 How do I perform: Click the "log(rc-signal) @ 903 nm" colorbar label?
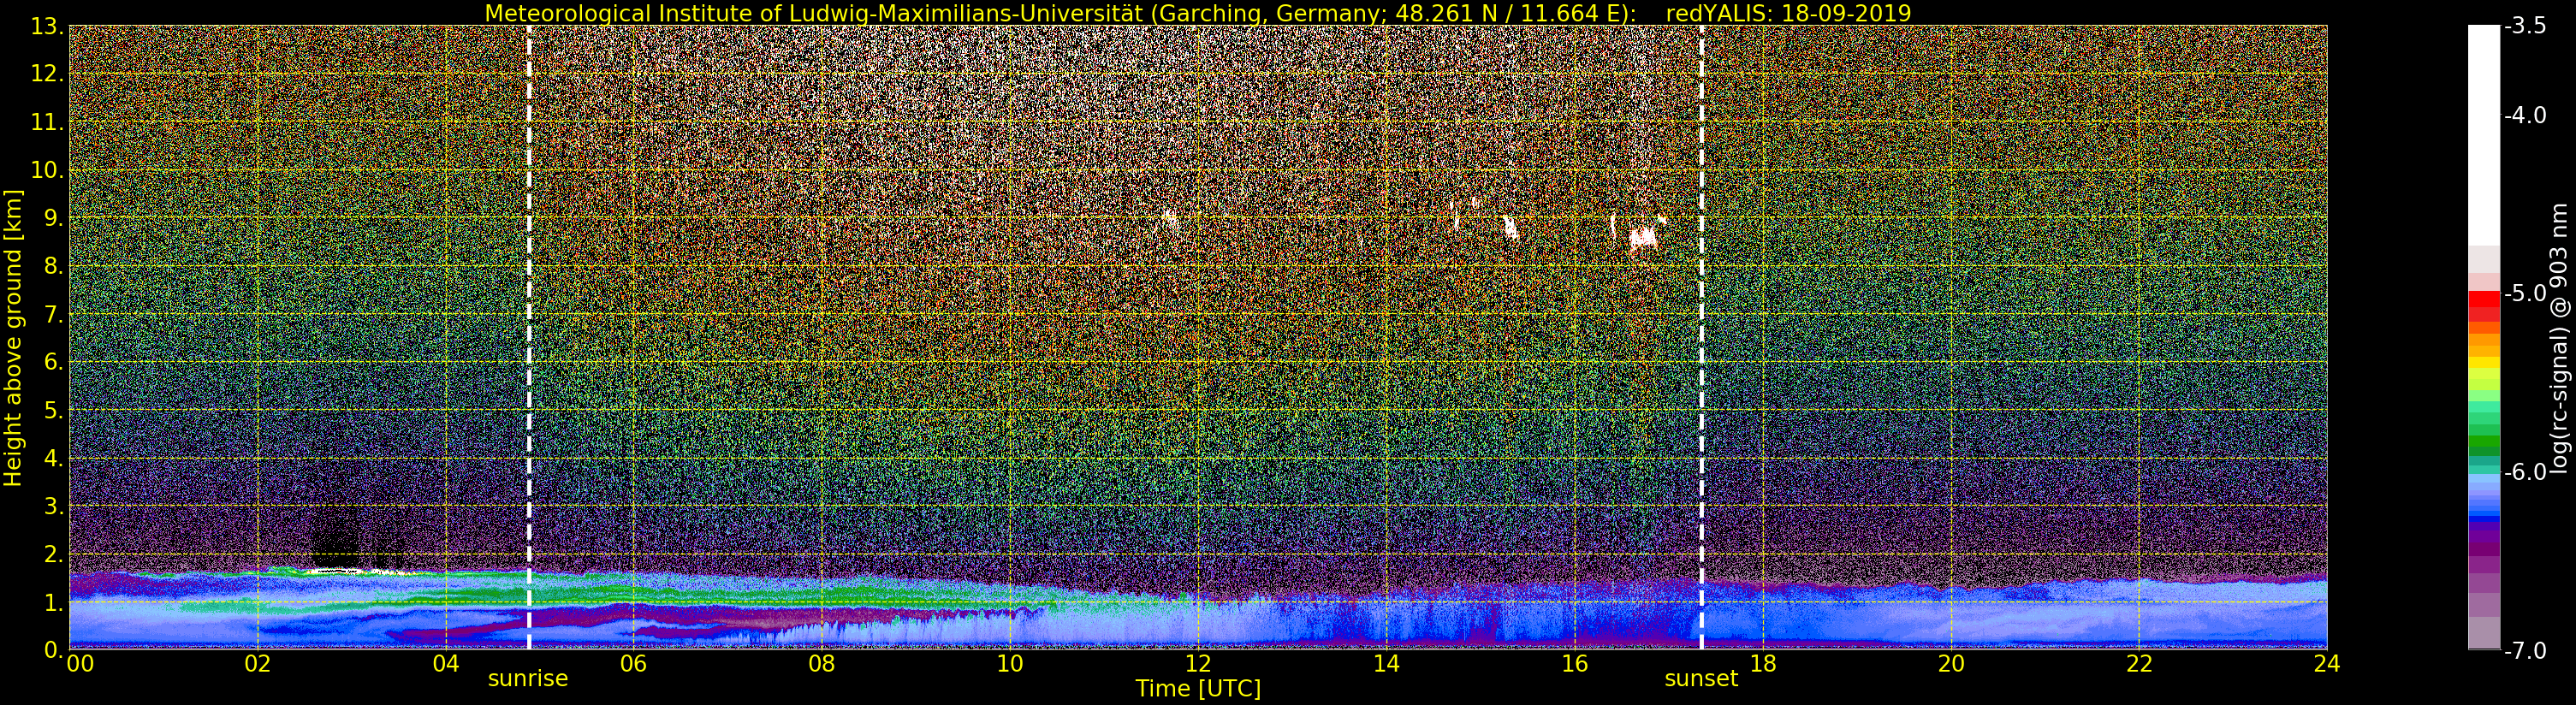coord(2559,338)
